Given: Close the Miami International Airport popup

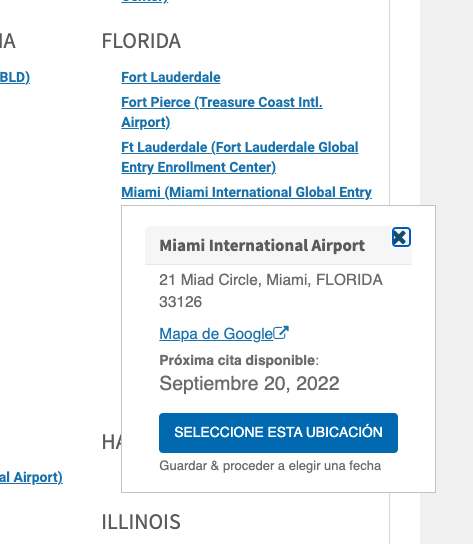Looking at the screenshot, I should (x=401, y=237).
